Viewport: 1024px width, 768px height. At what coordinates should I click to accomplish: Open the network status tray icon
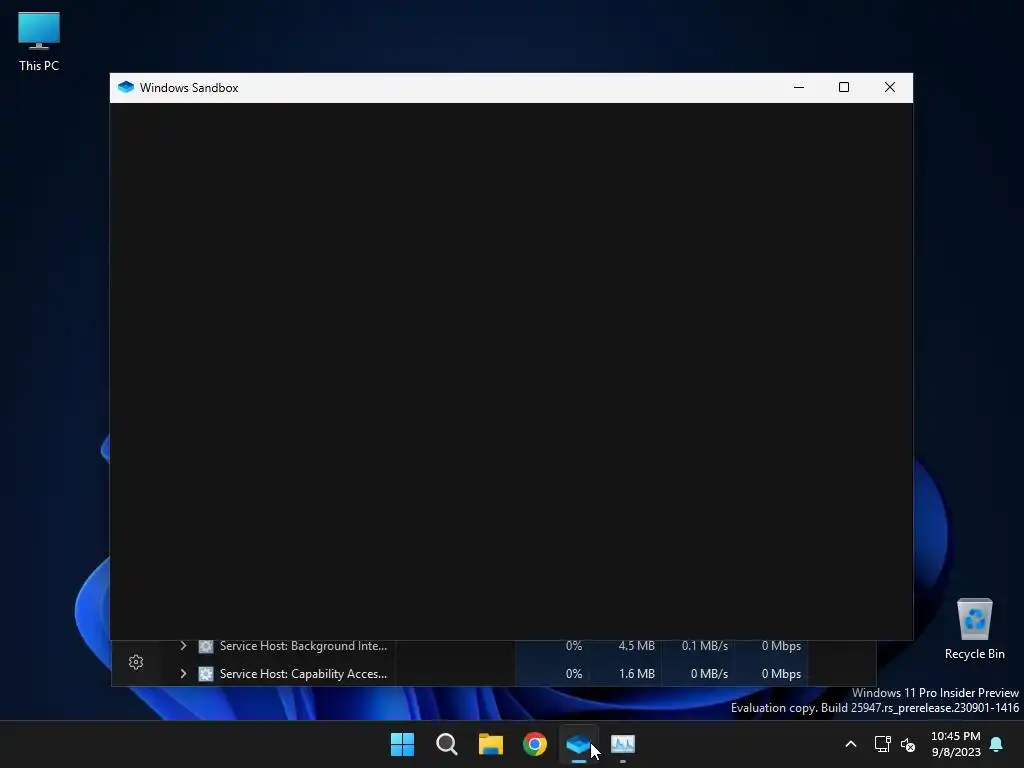882,744
